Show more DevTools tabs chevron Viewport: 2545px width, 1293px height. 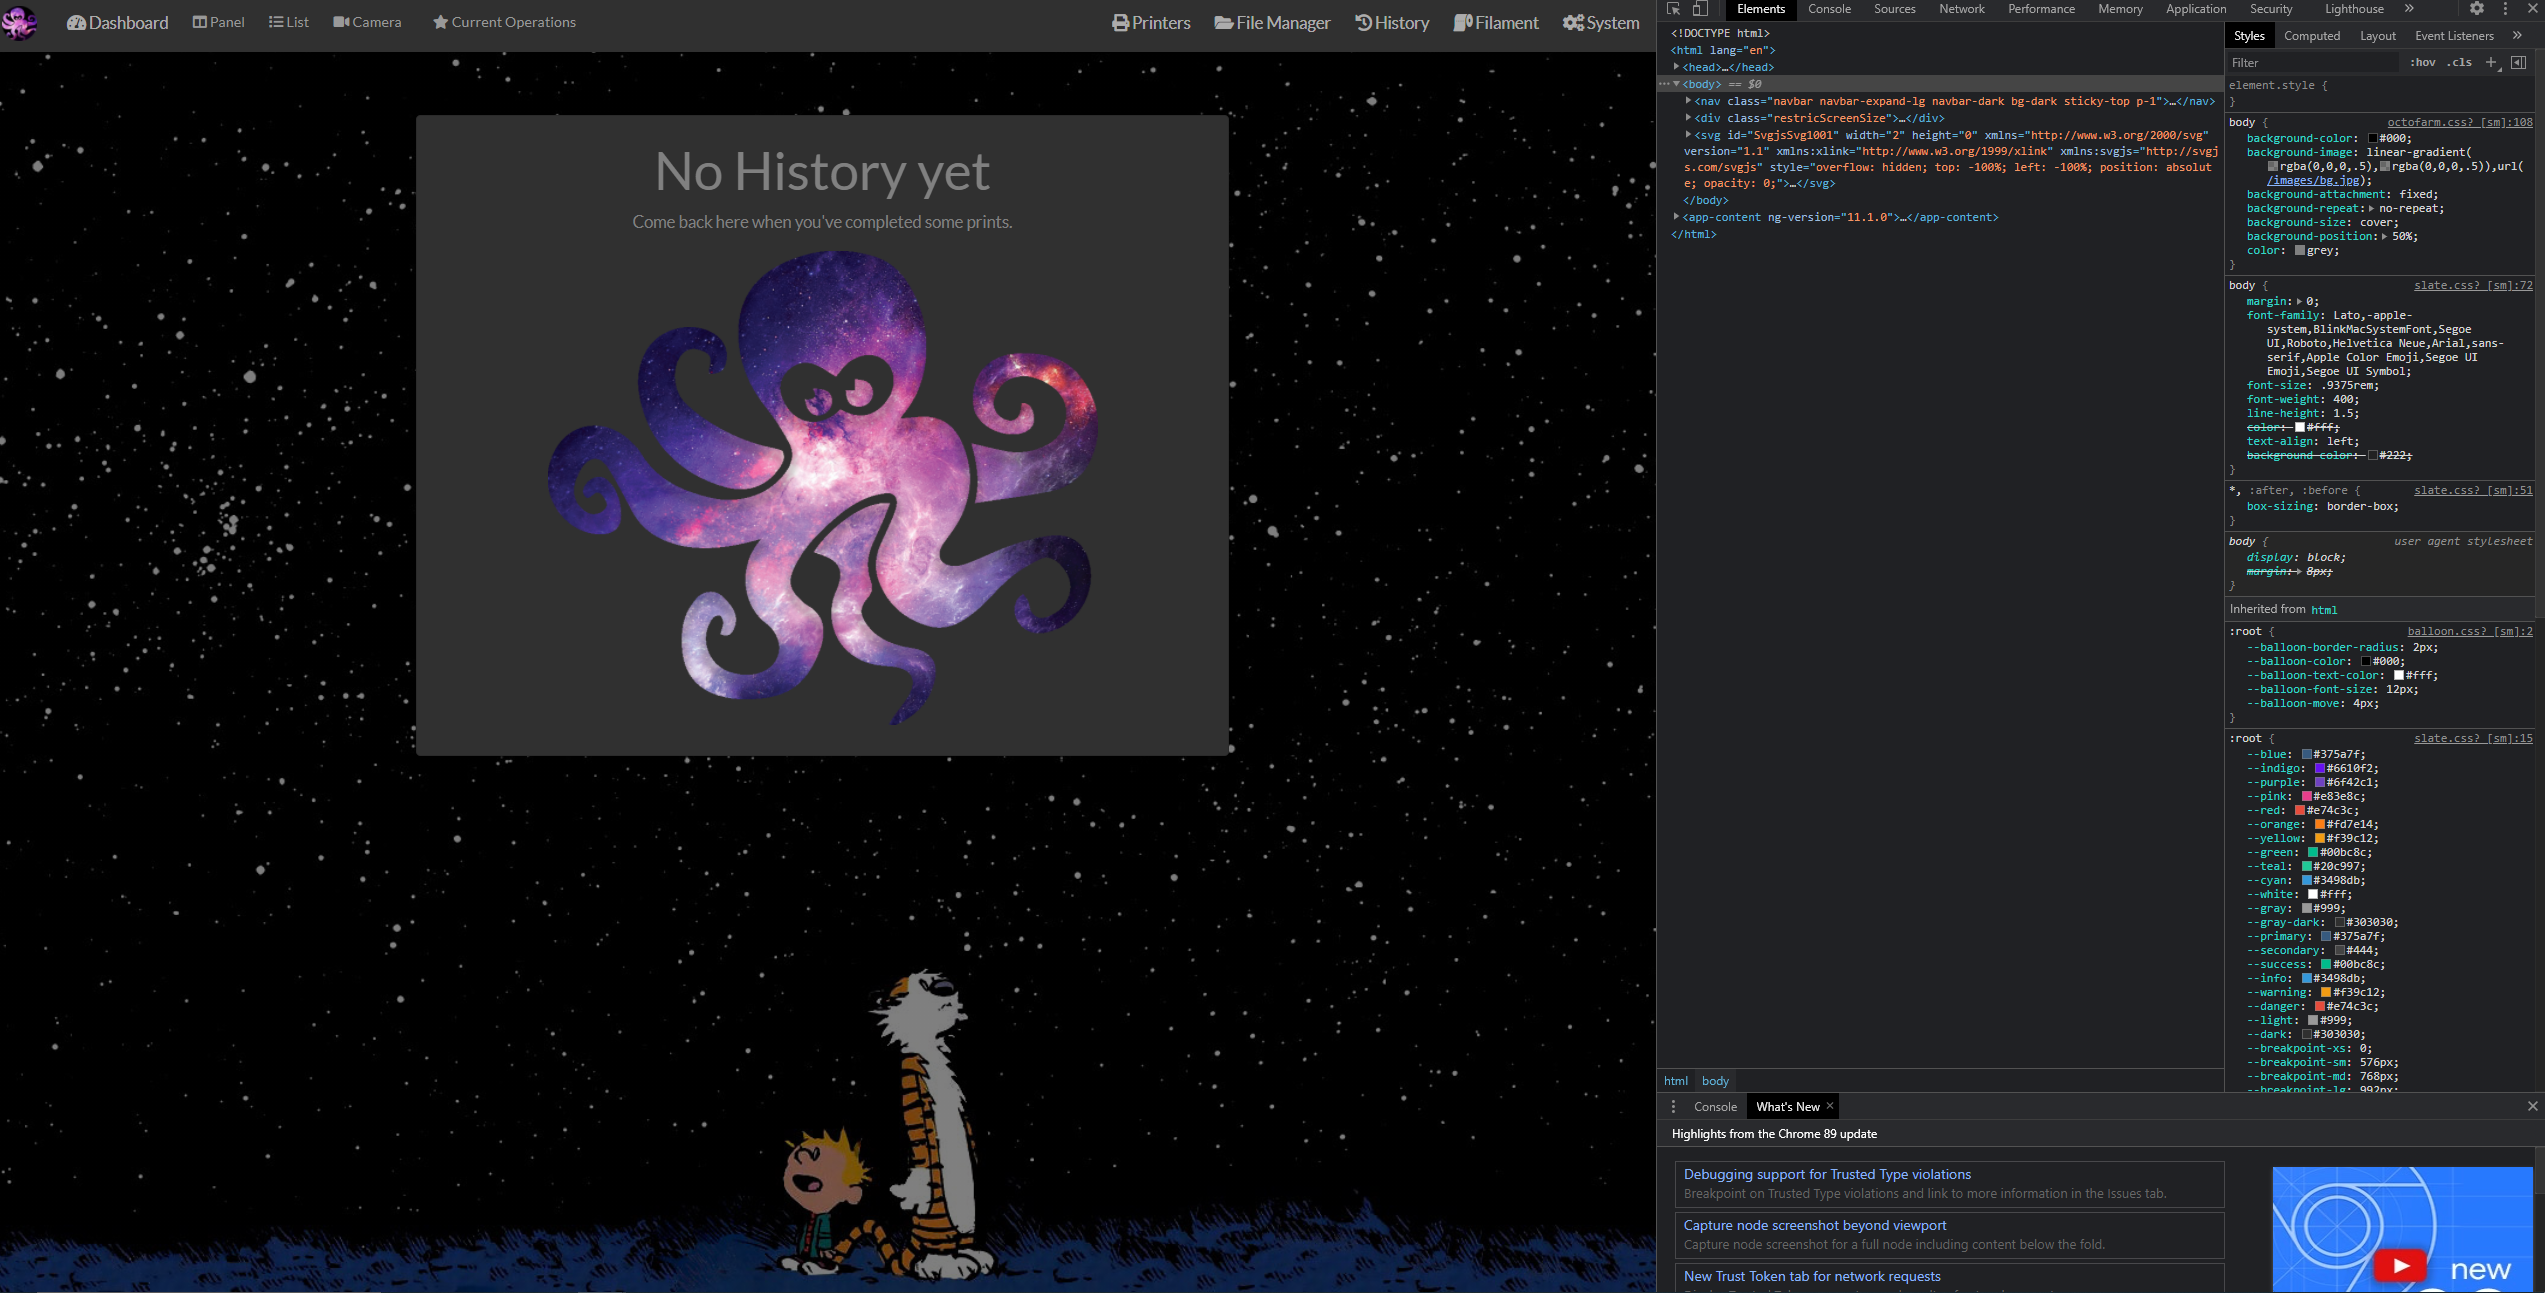(2409, 9)
